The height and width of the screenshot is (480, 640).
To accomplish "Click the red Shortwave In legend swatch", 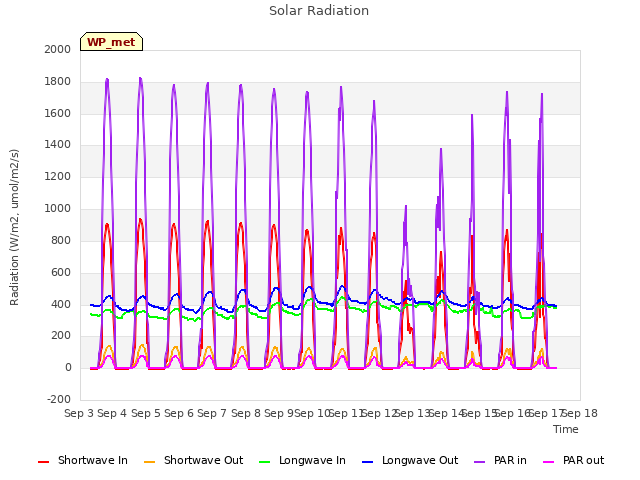I will 43,462.
